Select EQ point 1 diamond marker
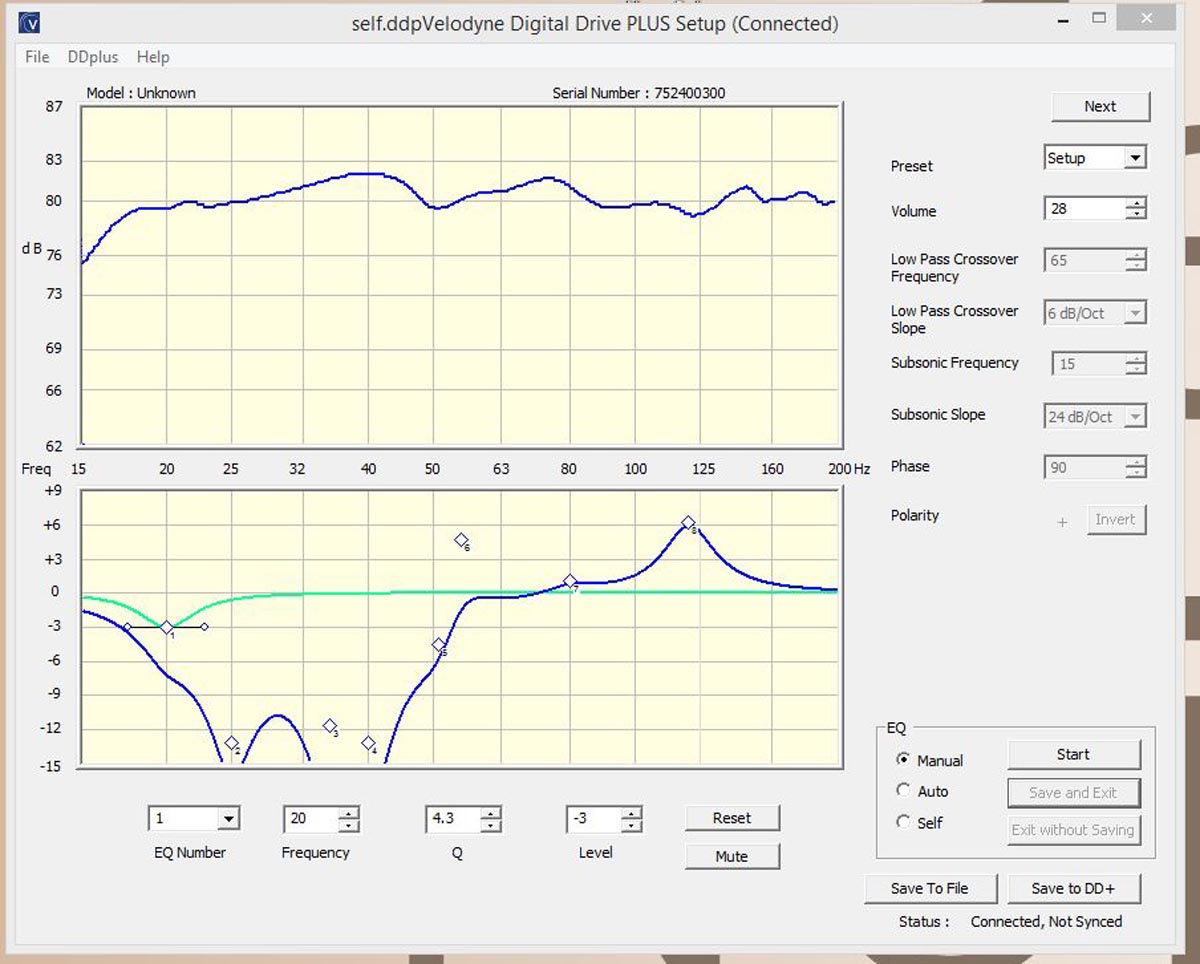 [x=166, y=627]
